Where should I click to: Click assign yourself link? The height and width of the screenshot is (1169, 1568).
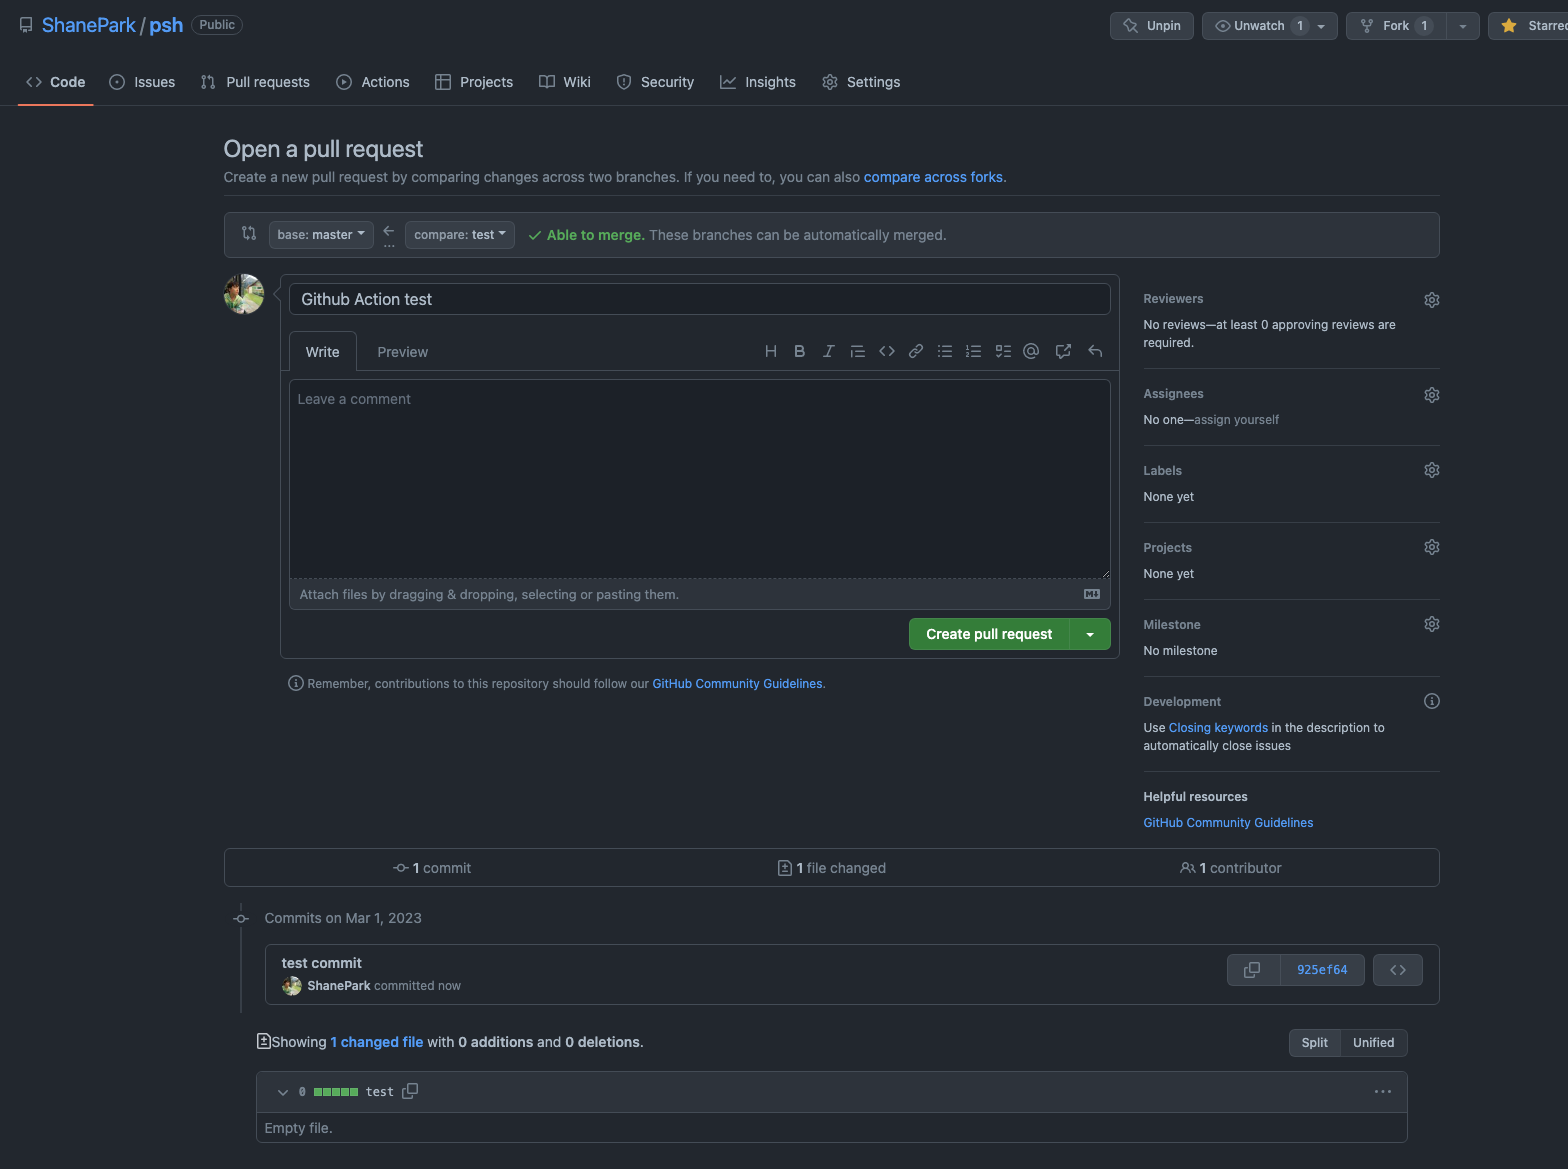[1236, 420]
